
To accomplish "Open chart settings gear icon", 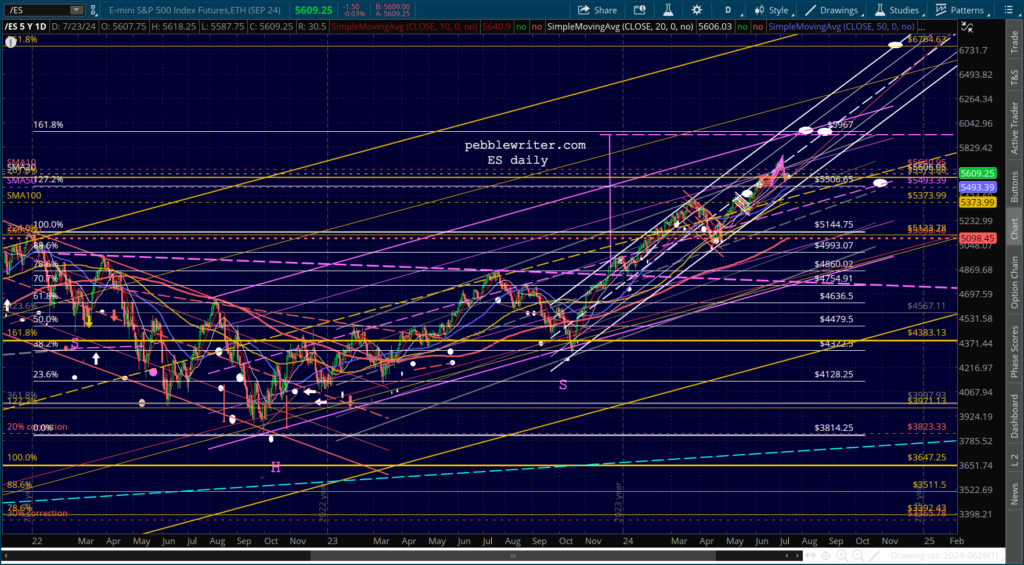I will click(697, 10).
